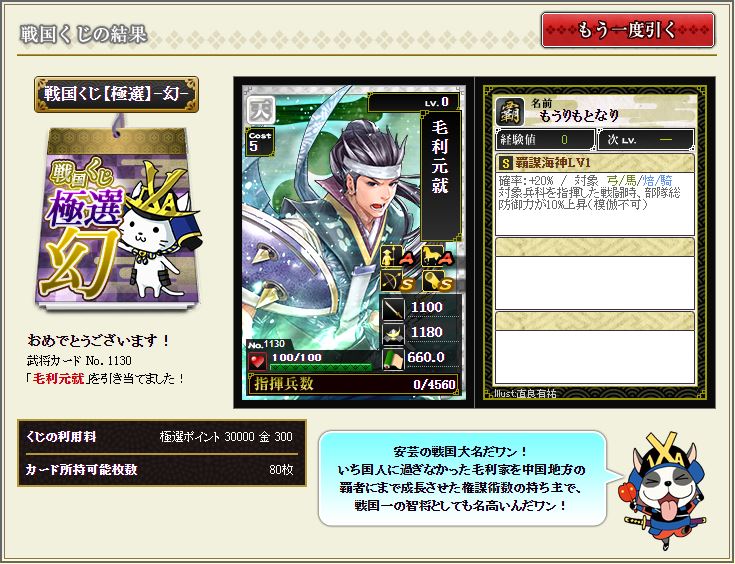Click the cavalry horse aptitude A icon
The image size is (735, 564).
(436, 256)
